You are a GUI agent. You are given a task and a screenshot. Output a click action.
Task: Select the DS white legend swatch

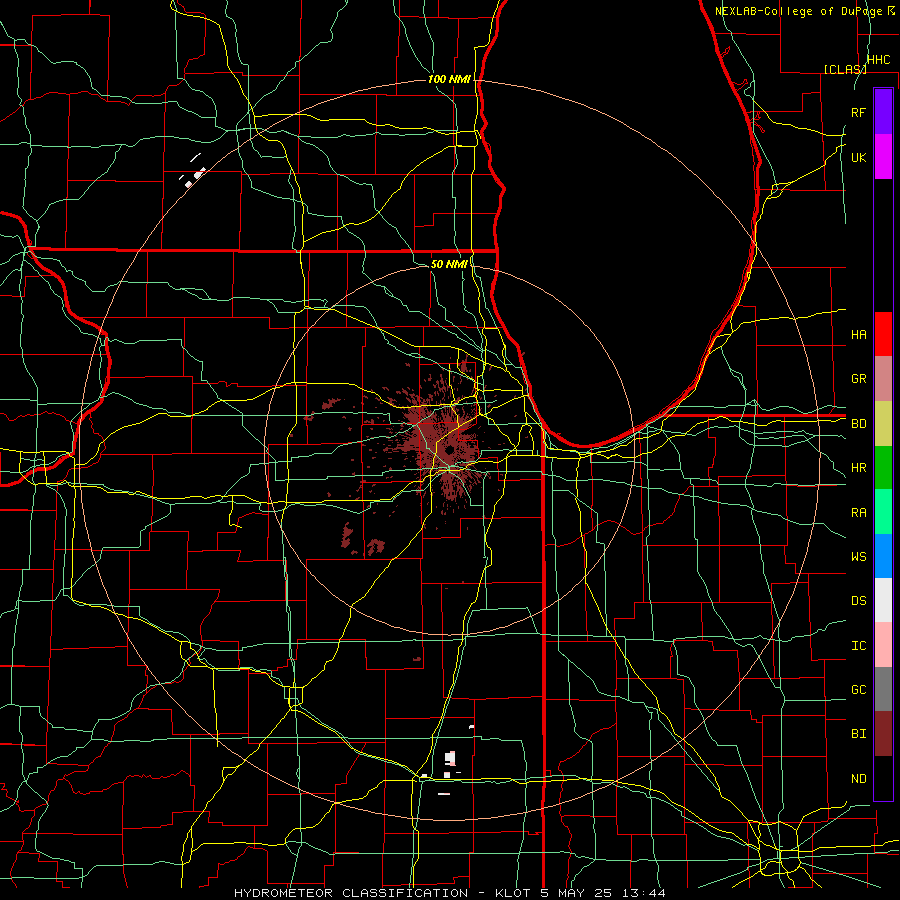(x=883, y=600)
